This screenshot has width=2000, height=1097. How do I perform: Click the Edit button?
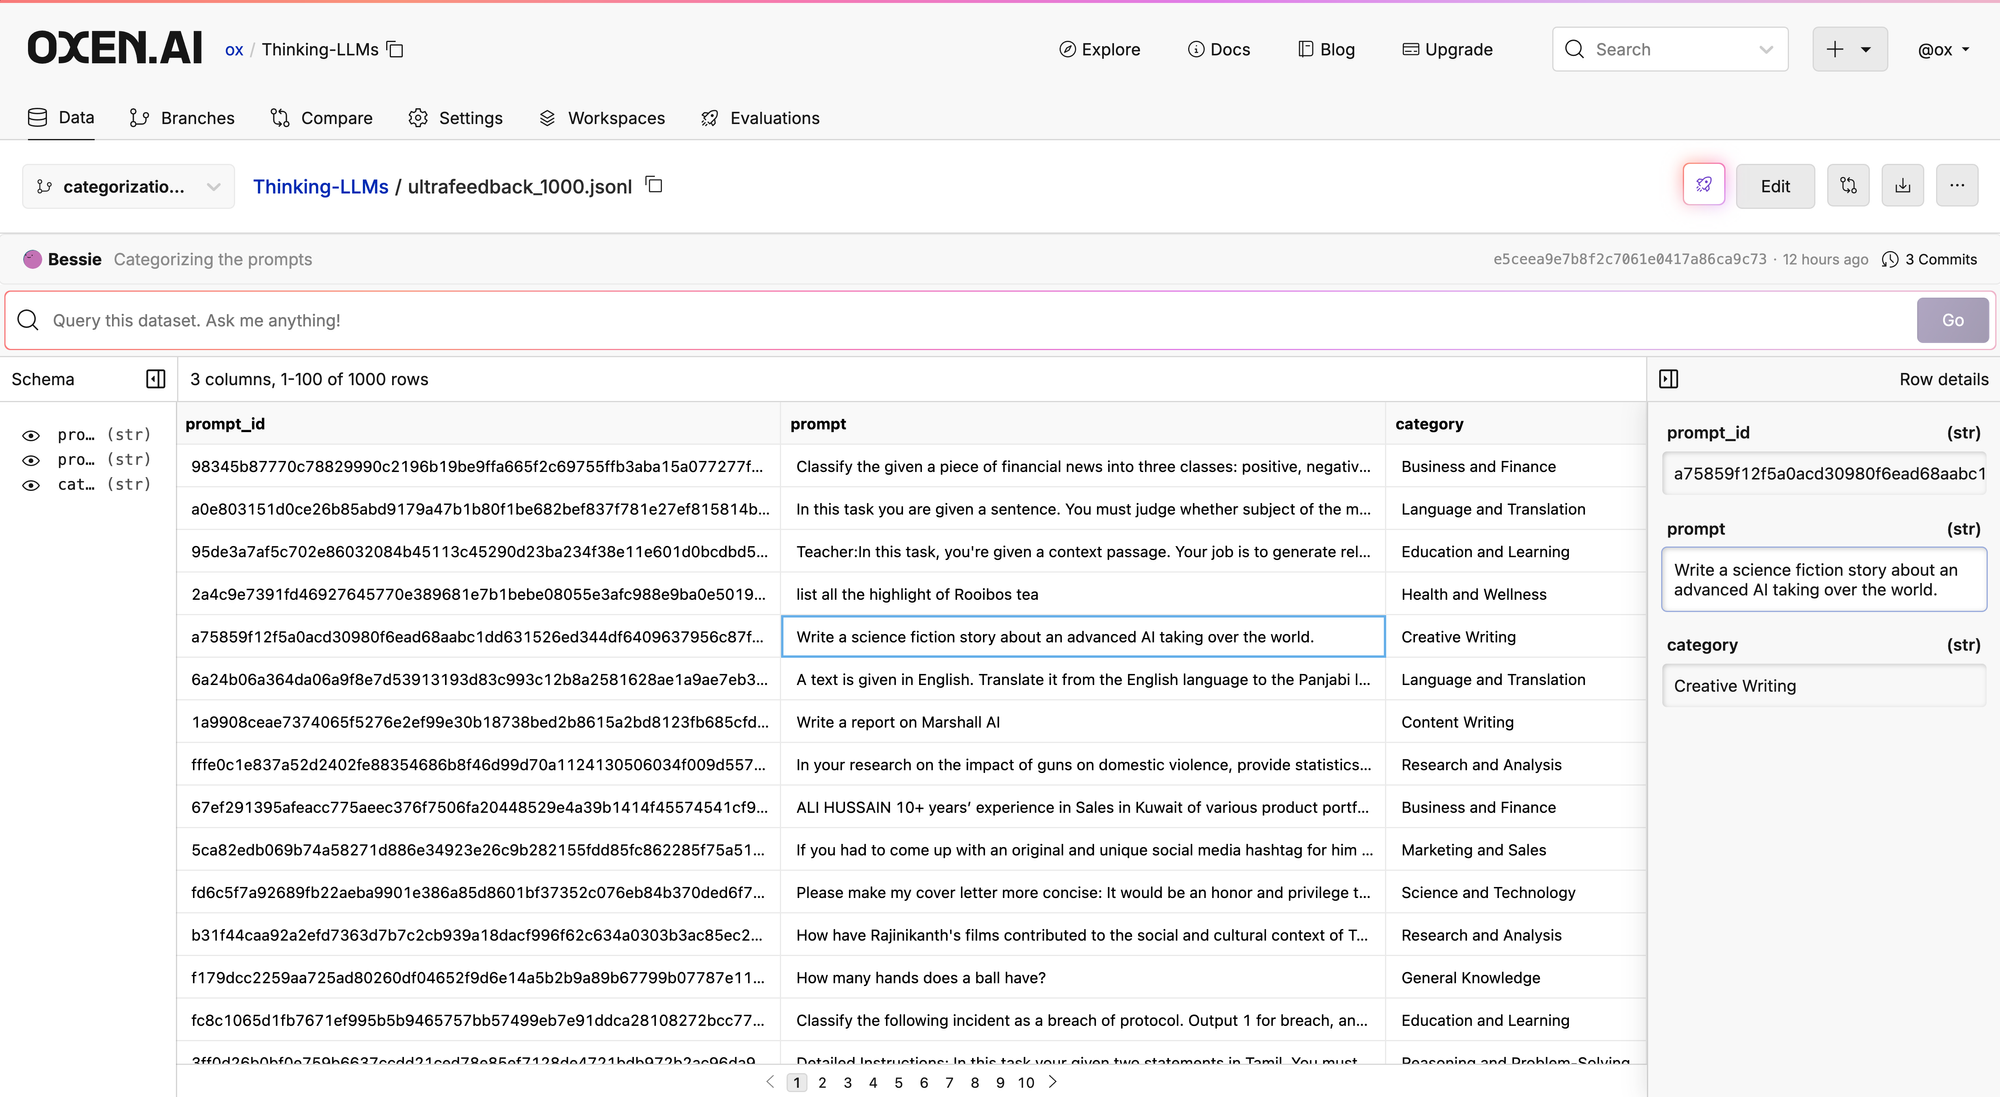tap(1775, 186)
